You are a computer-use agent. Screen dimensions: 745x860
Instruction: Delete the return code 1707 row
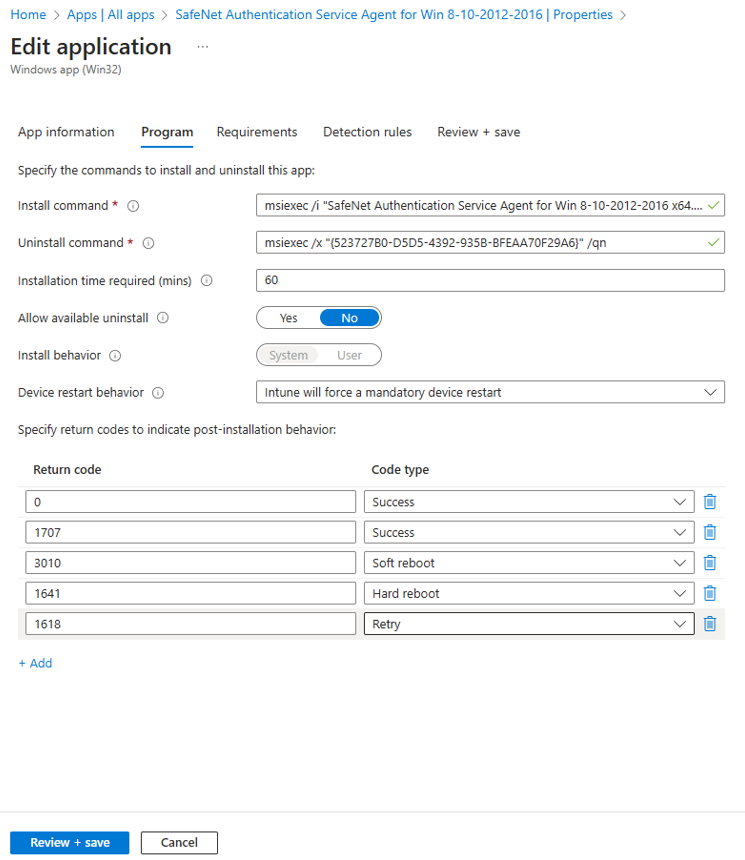709,533
